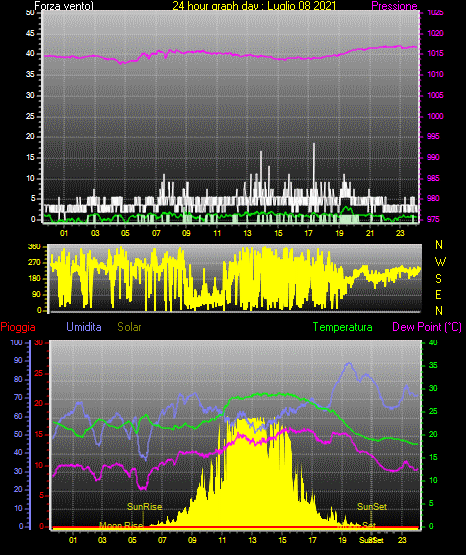Click the wind direction axis value "360"
This screenshot has height=555, width=466.
pyautogui.click(x=34, y=246)
